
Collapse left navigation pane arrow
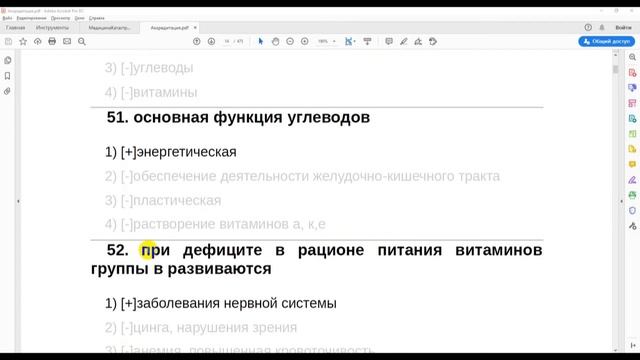click(x=18, y=201)
